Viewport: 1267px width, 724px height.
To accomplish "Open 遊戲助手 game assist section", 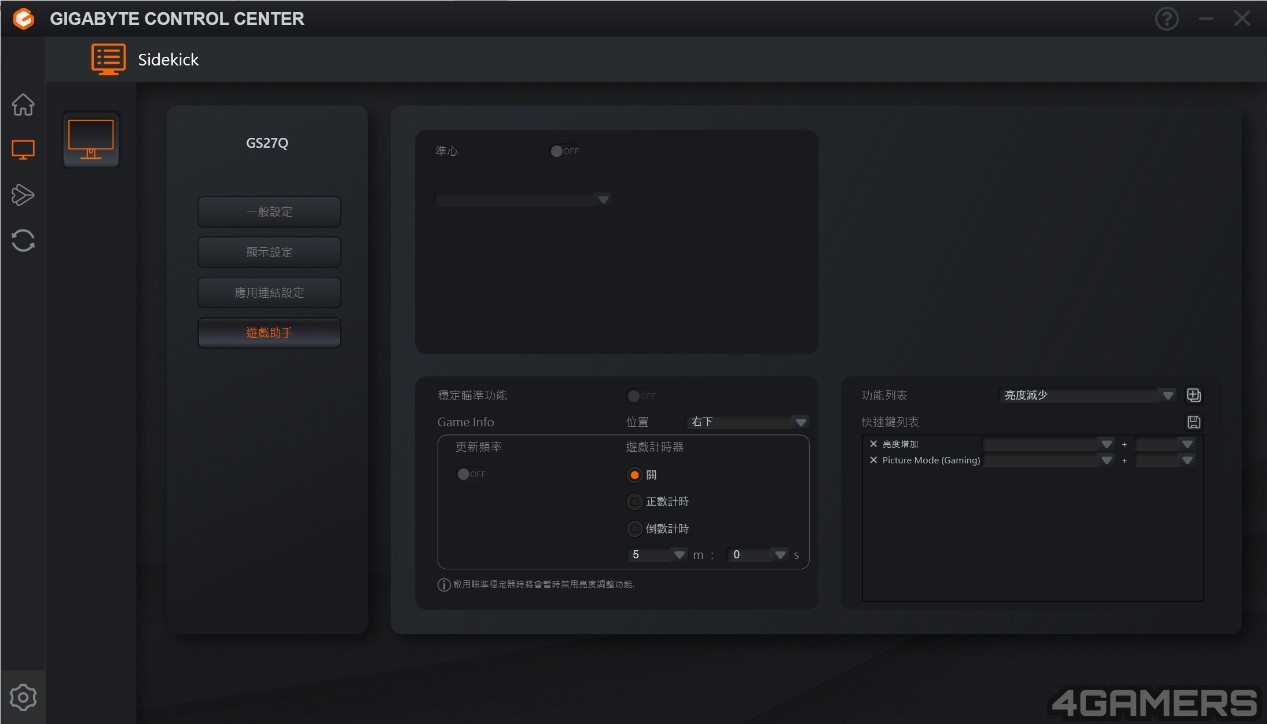I will tap(269, 333).
